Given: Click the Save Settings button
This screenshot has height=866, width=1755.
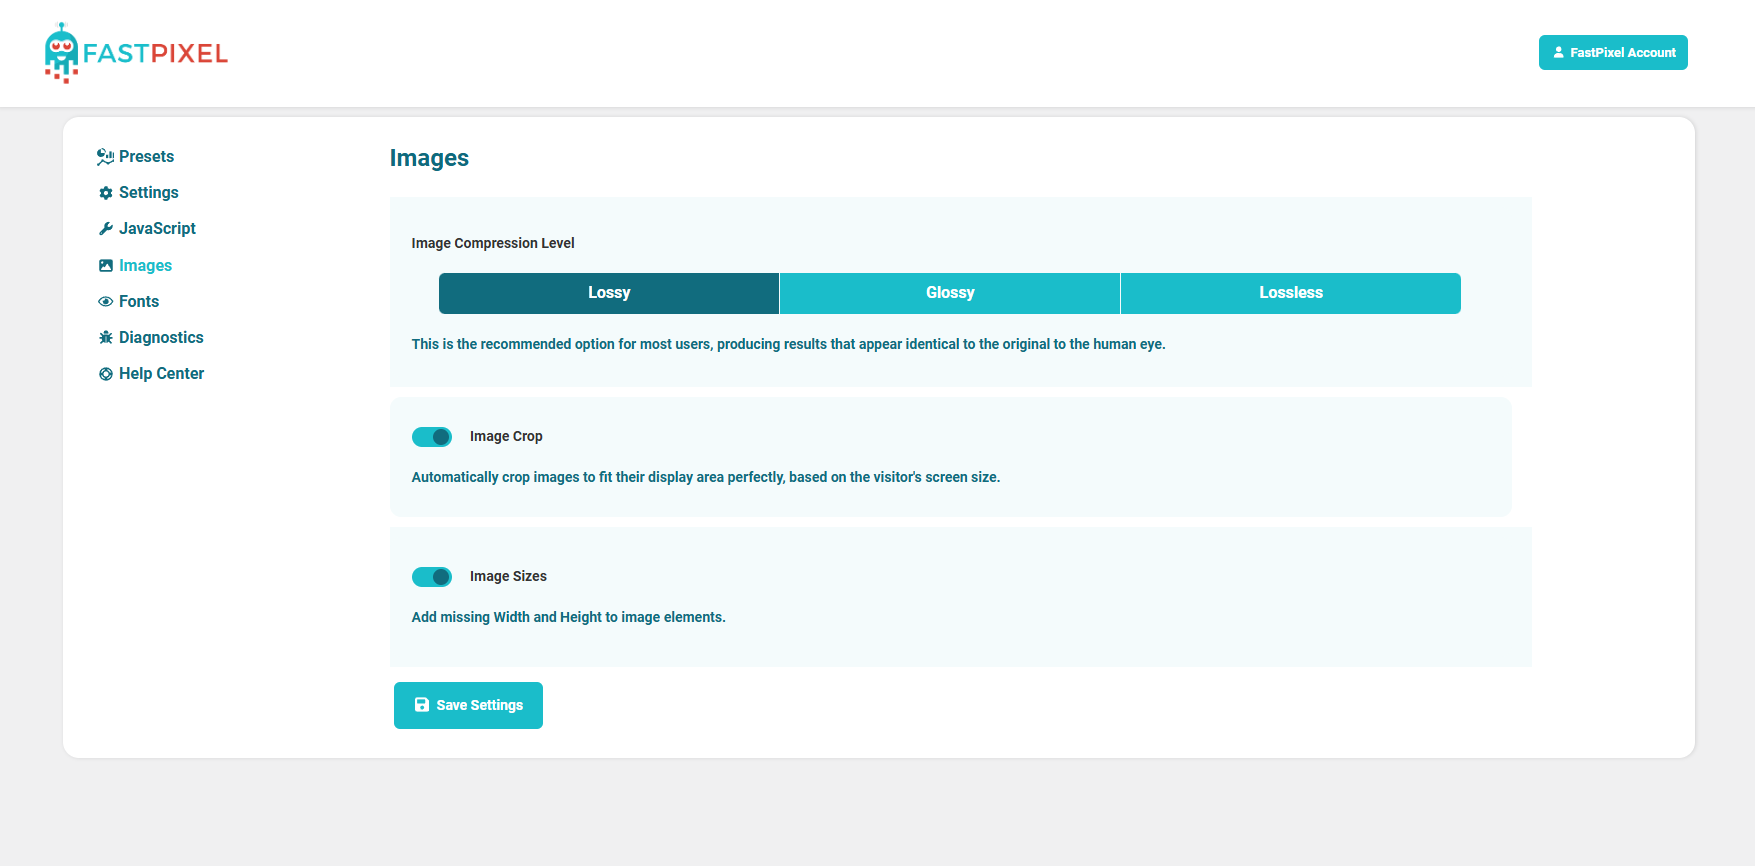Looking at the screenshot, I should tap(468, 705).
